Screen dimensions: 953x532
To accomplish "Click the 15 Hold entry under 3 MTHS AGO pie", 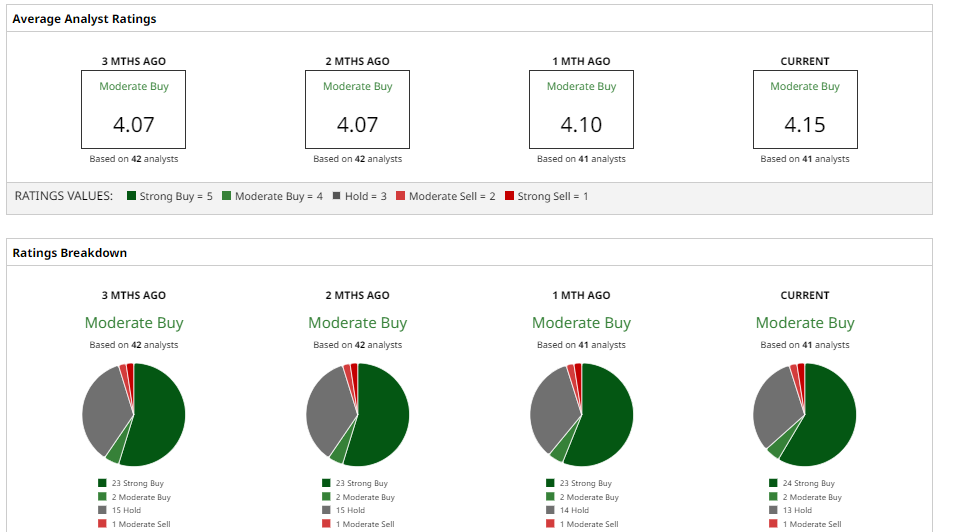I will (x=126, y=510).
